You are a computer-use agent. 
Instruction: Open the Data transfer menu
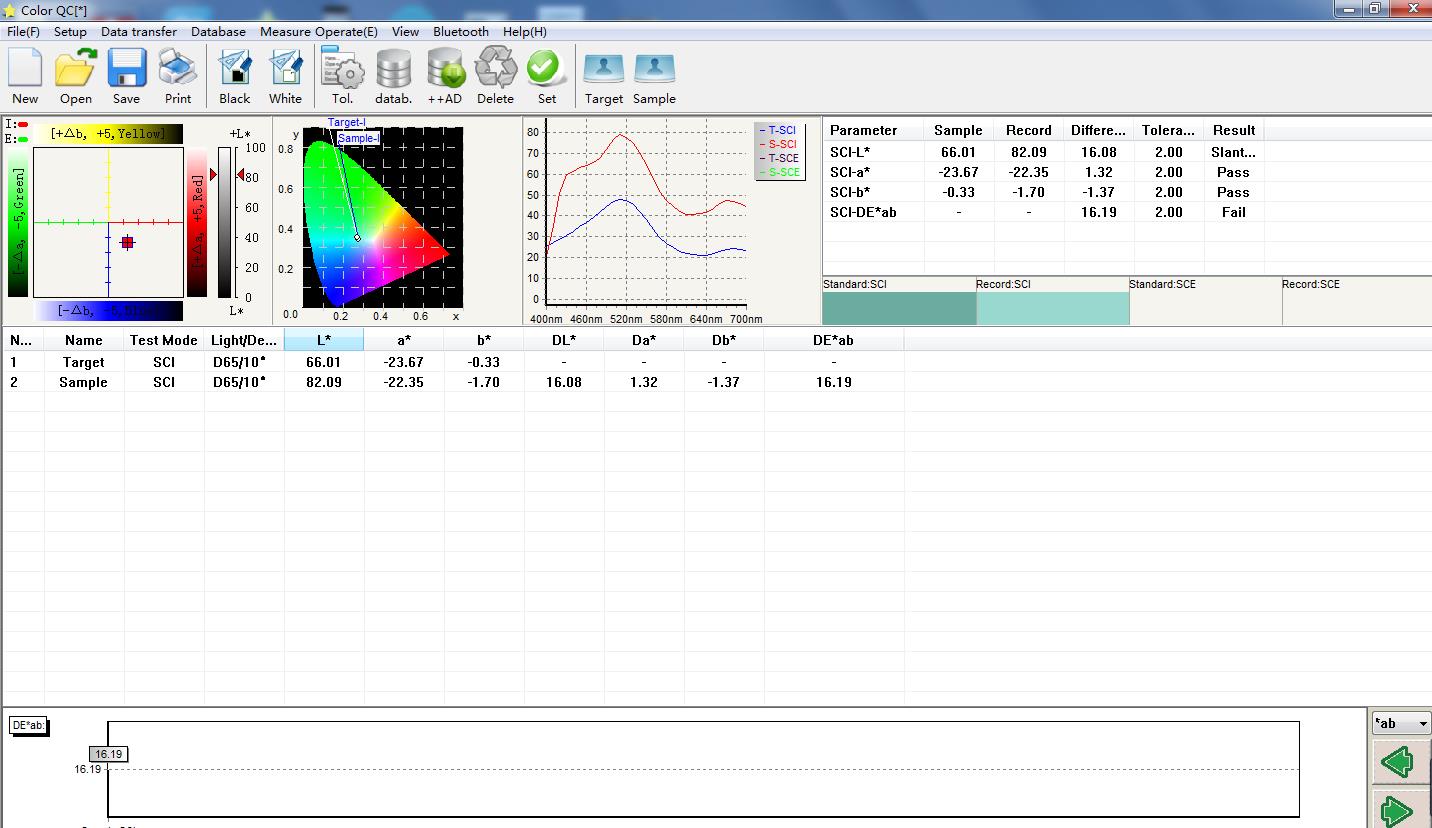pos(139,32)
